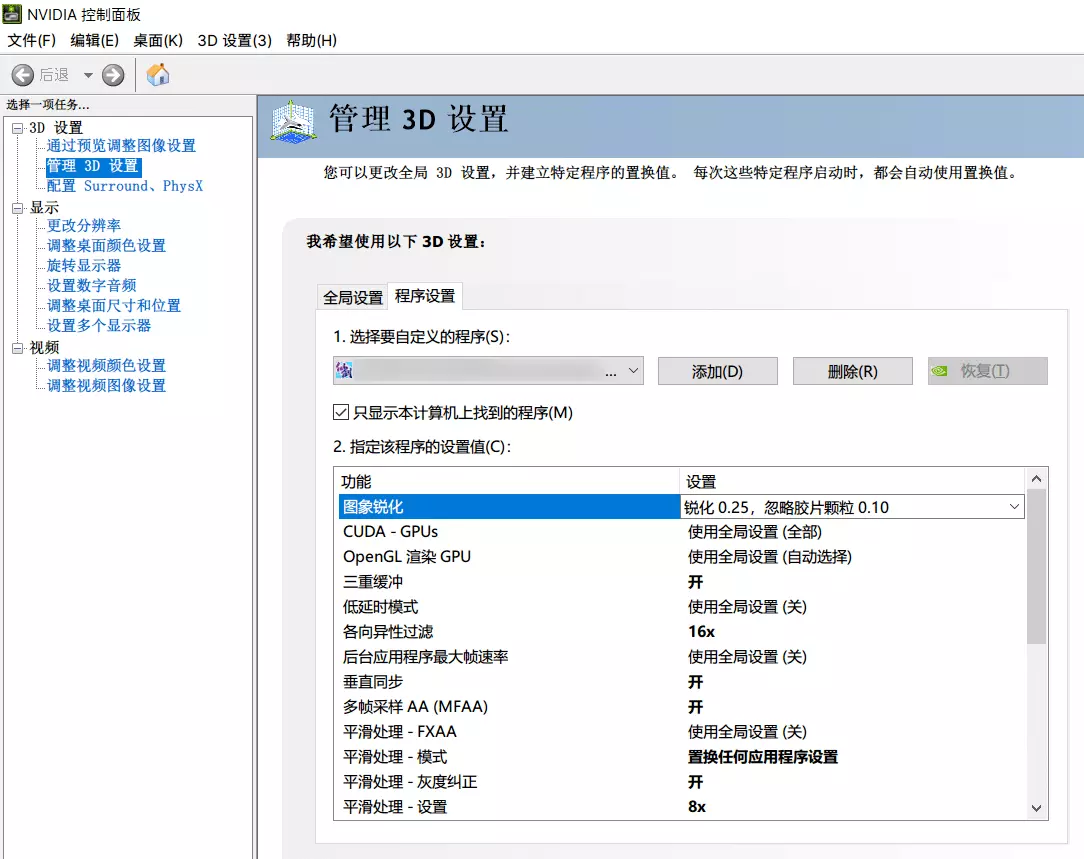
Task: Open back history dropdown arrow beside 后退
Action: tap(88, 75)
